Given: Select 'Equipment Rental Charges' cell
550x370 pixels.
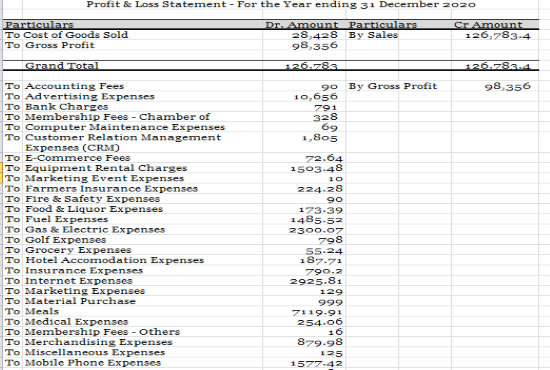Looking at the screenshot, I should coord(106,168).
